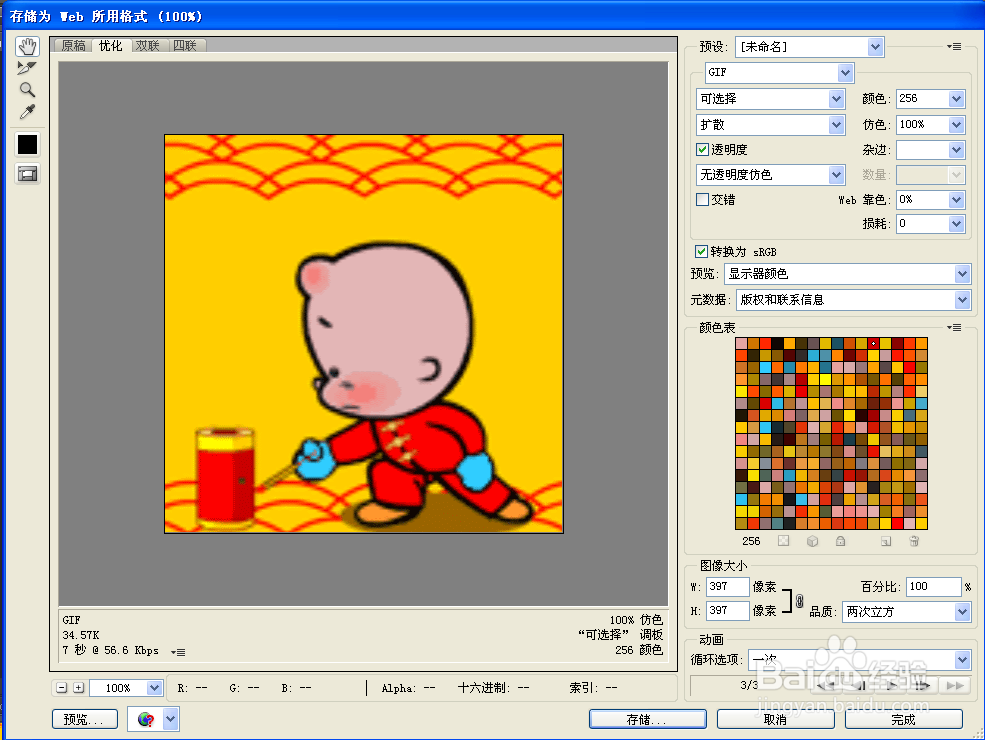Select the Hand tool

point(27,45)
